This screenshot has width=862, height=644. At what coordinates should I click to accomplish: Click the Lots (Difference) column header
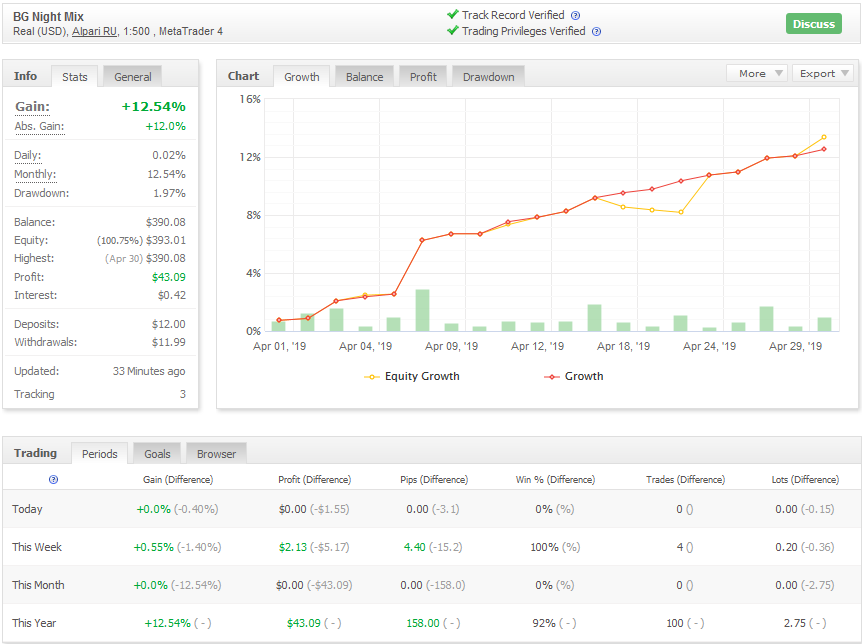805,480
